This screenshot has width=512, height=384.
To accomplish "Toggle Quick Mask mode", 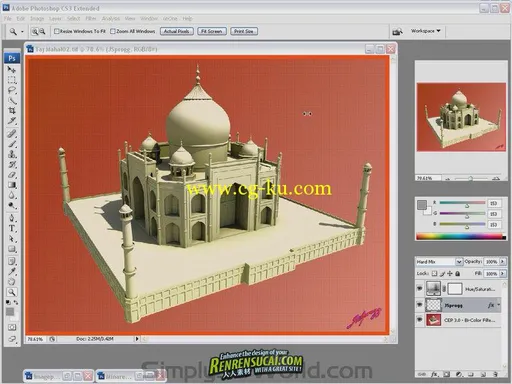I will [x=12, y=327].
